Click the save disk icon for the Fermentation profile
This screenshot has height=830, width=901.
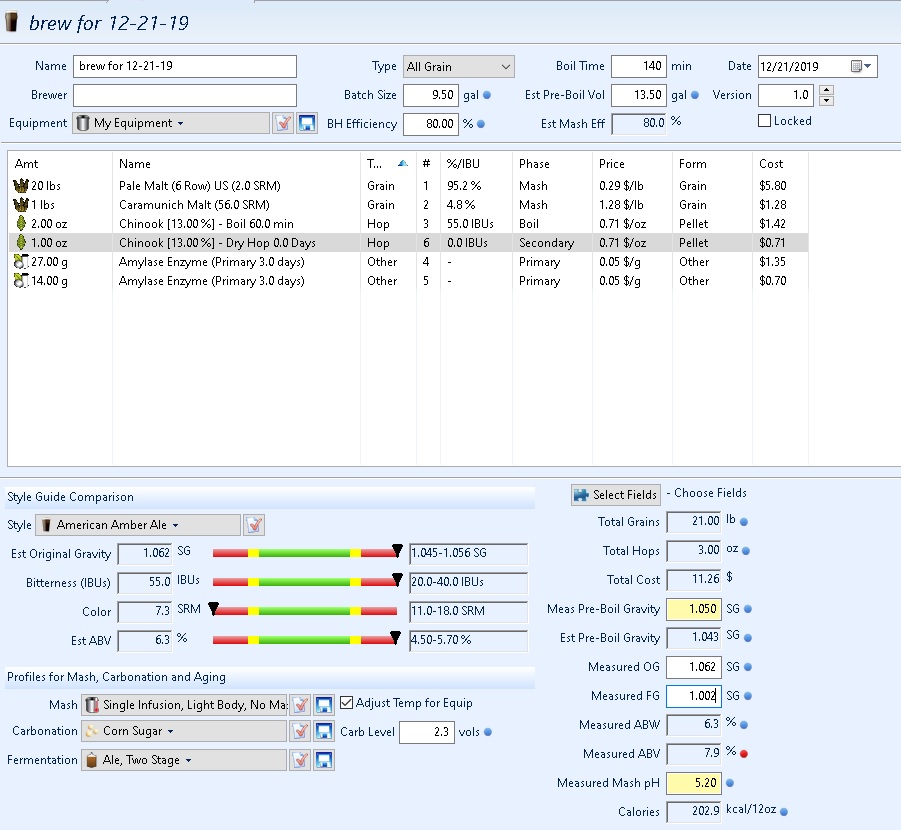click(x=324, y=760)
